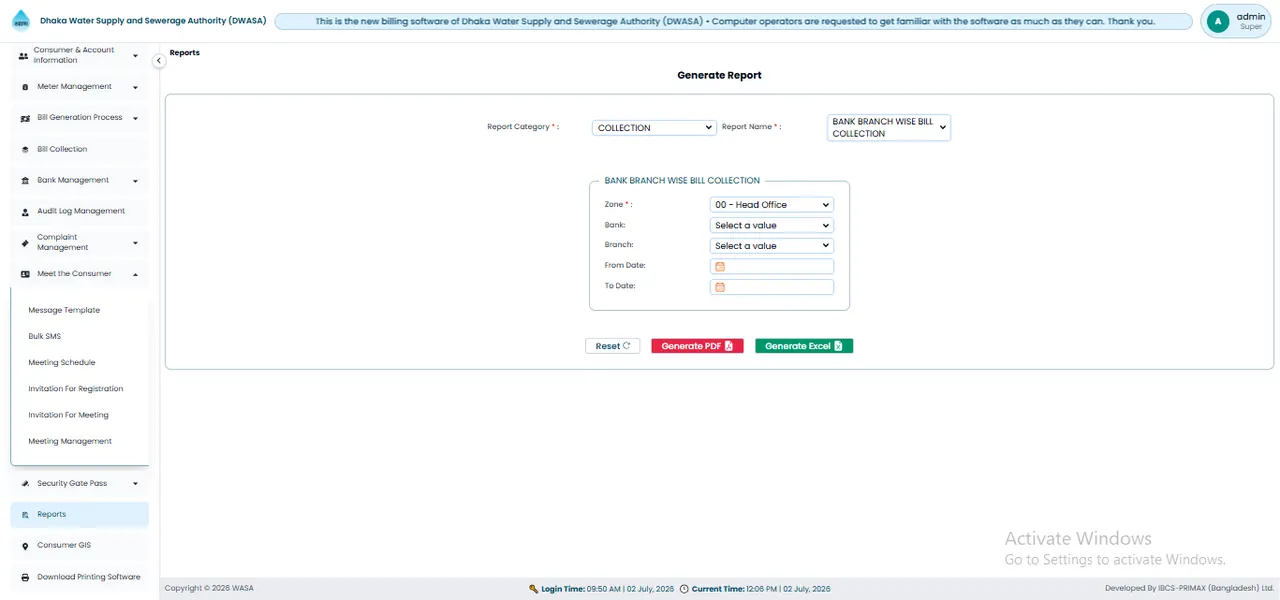Open the From Date calendar icon
Image resolution: width=1280 pixels, height=600 pixels.
pyautogui.click(x=719, y=266)
